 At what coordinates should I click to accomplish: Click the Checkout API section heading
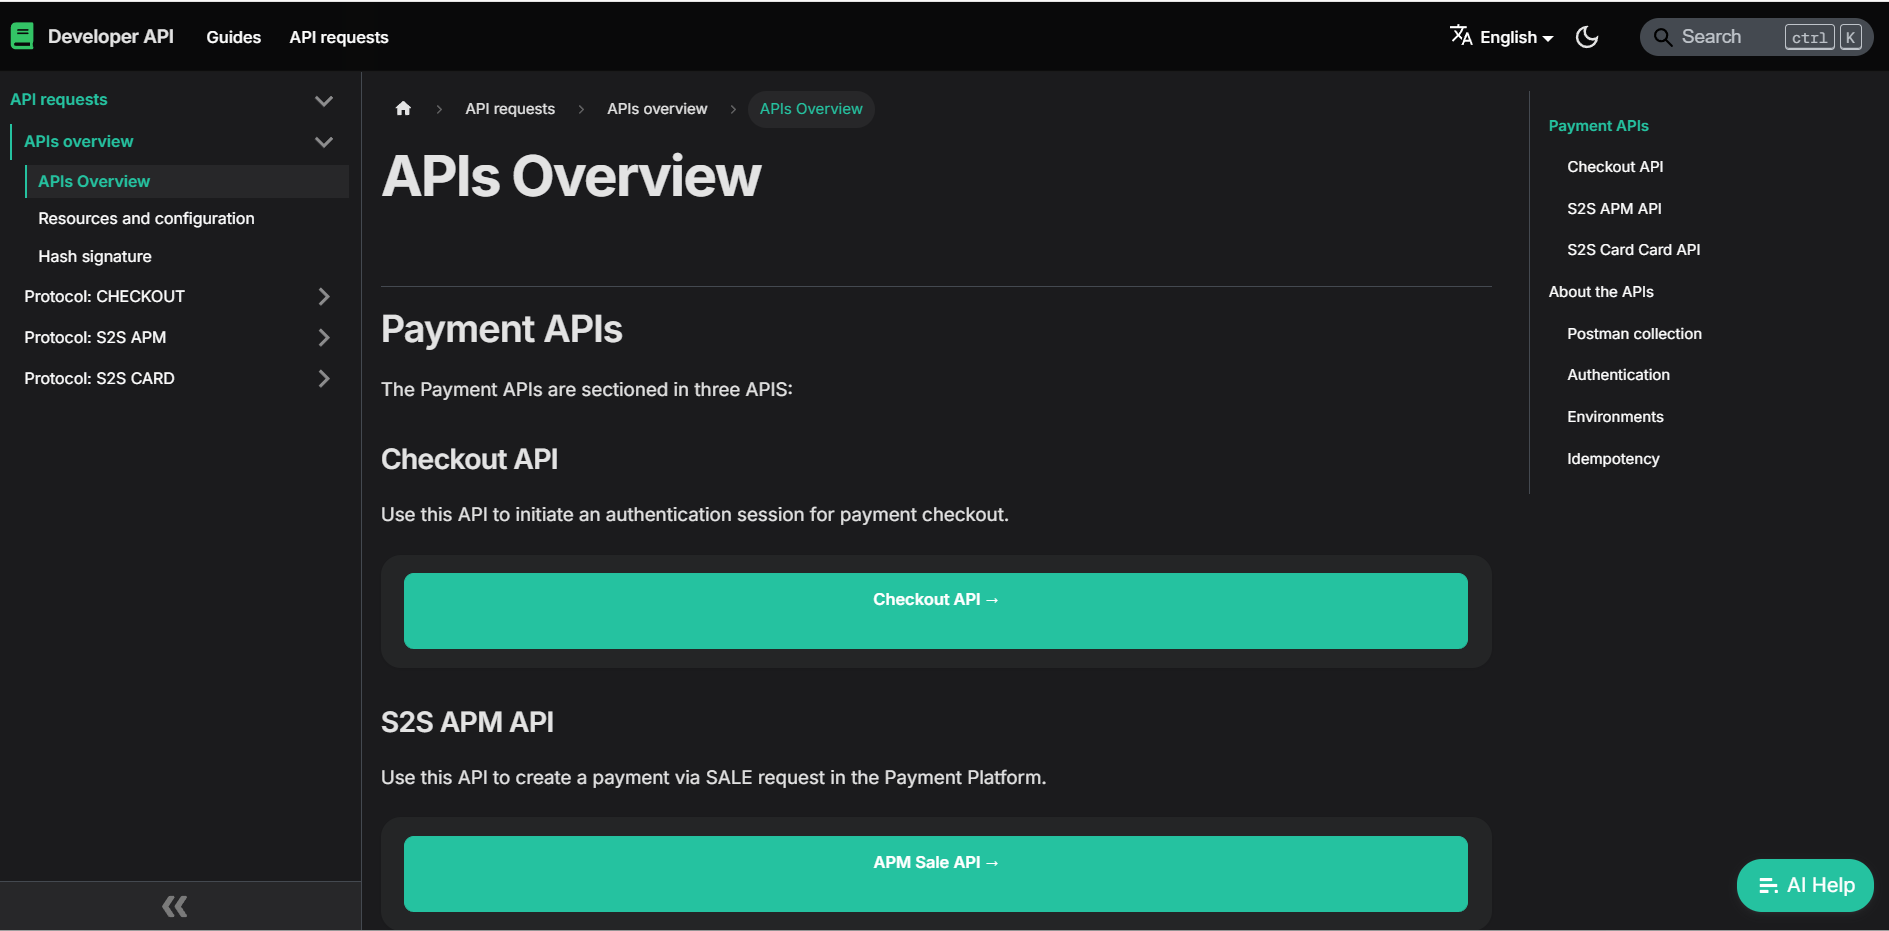[469, 459]
